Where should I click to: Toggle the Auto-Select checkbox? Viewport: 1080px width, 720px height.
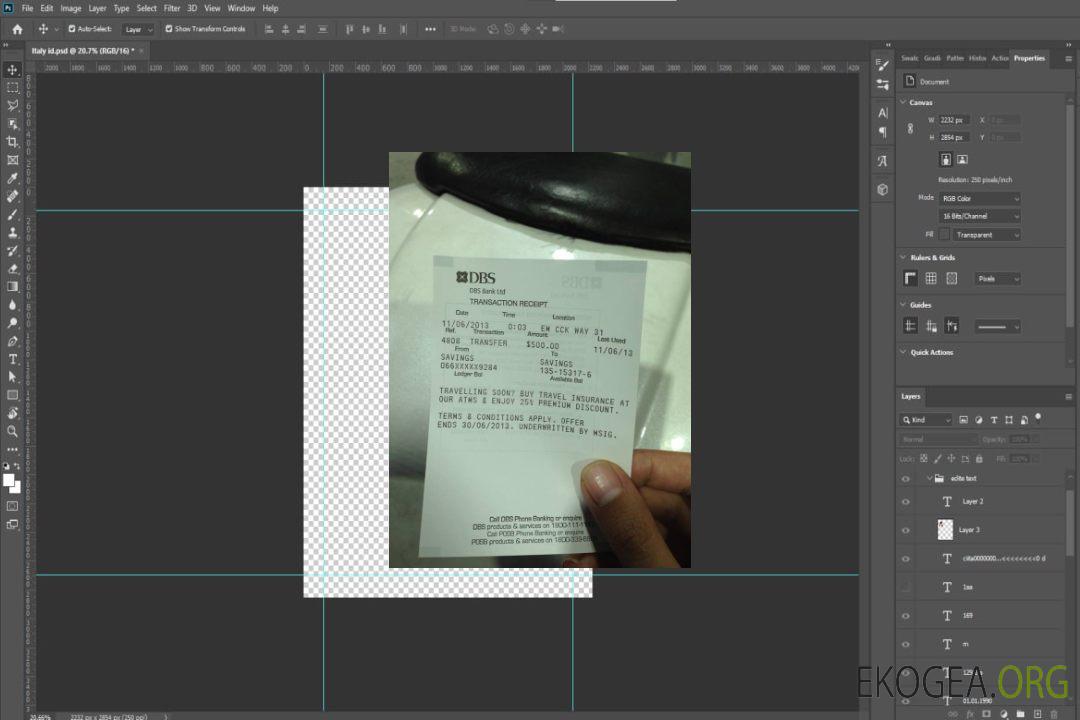click(72, 29)
